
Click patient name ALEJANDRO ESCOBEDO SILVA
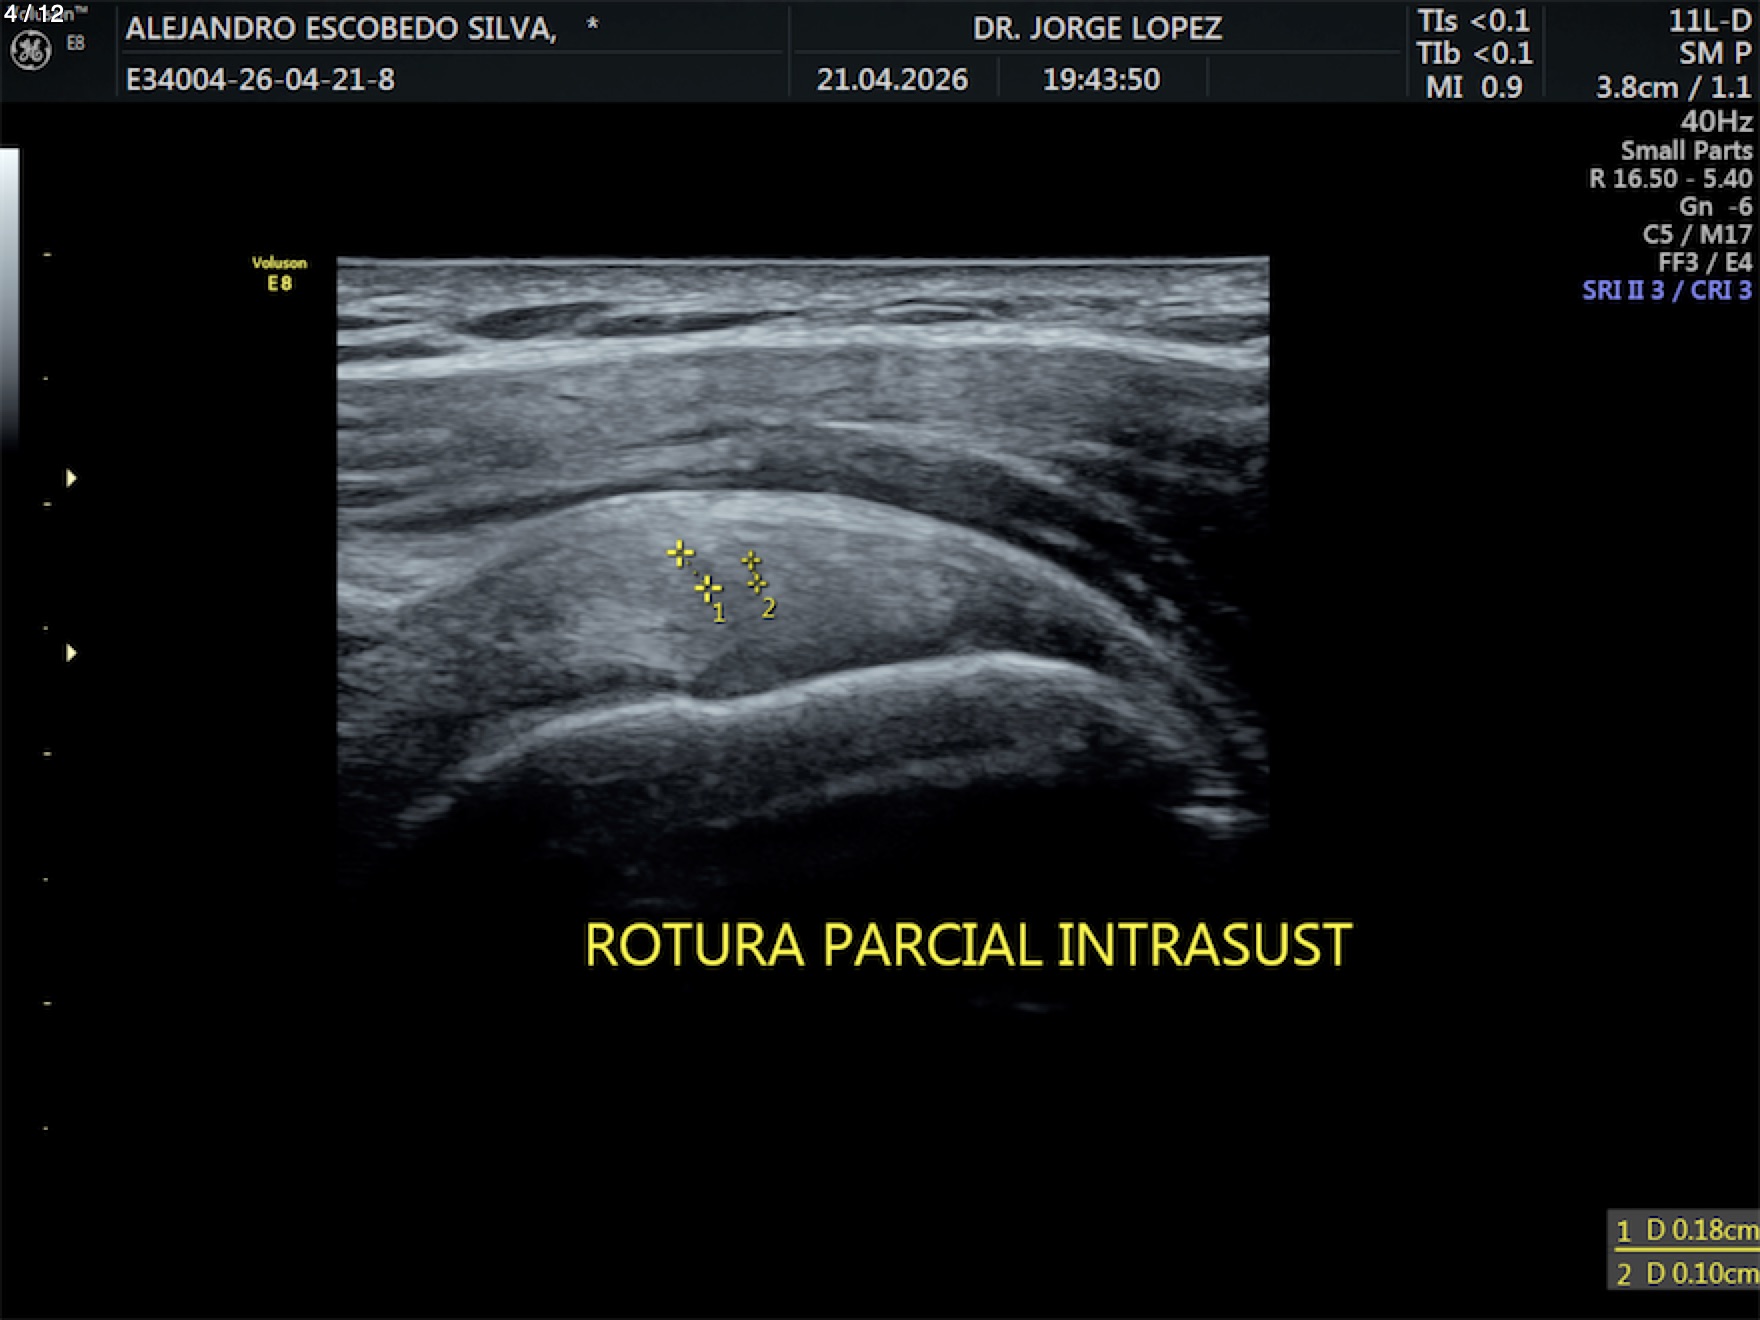point(341,29)
